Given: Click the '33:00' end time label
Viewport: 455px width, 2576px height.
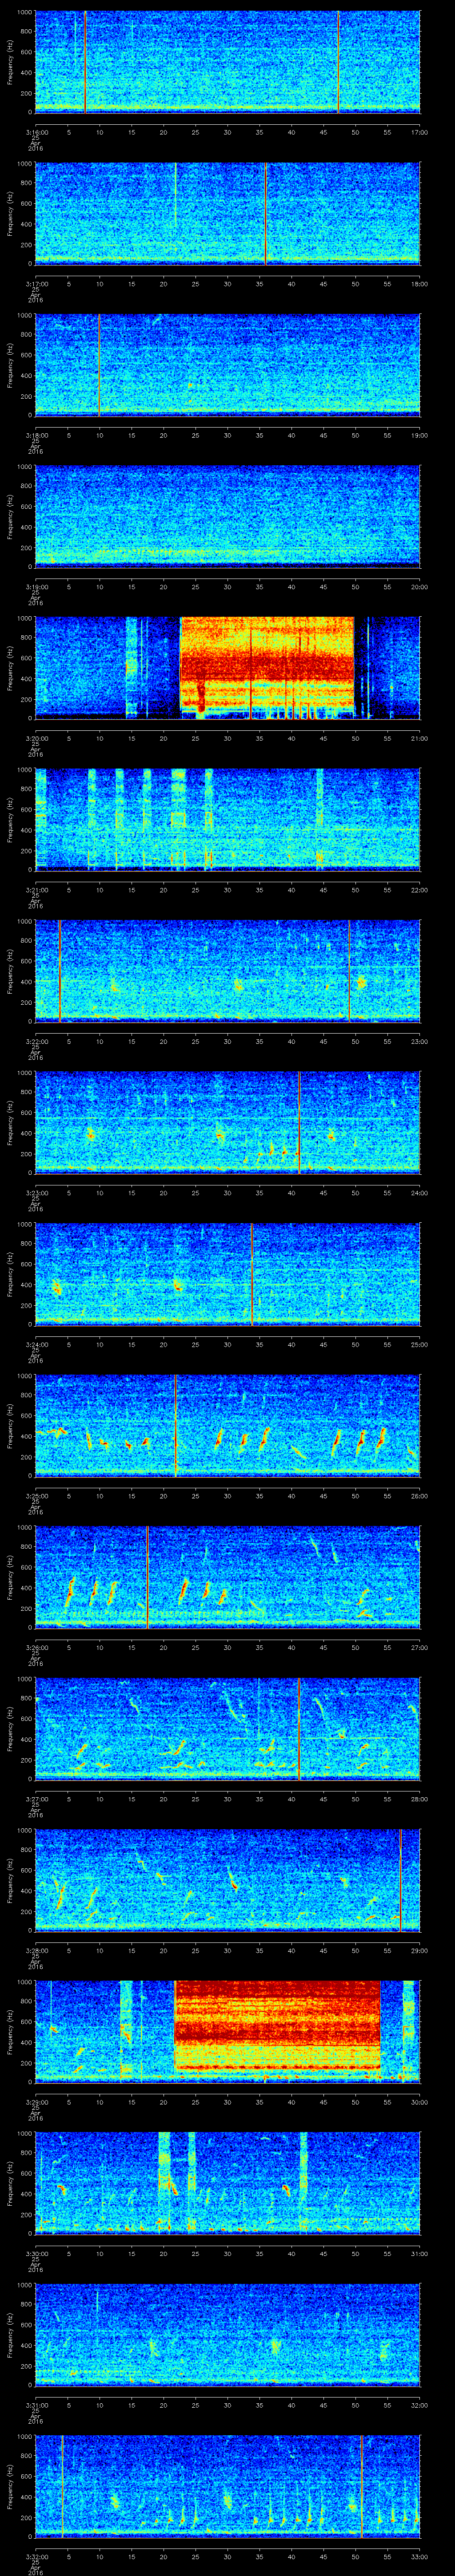Looking at the screenshot, I should (419, 2556).
